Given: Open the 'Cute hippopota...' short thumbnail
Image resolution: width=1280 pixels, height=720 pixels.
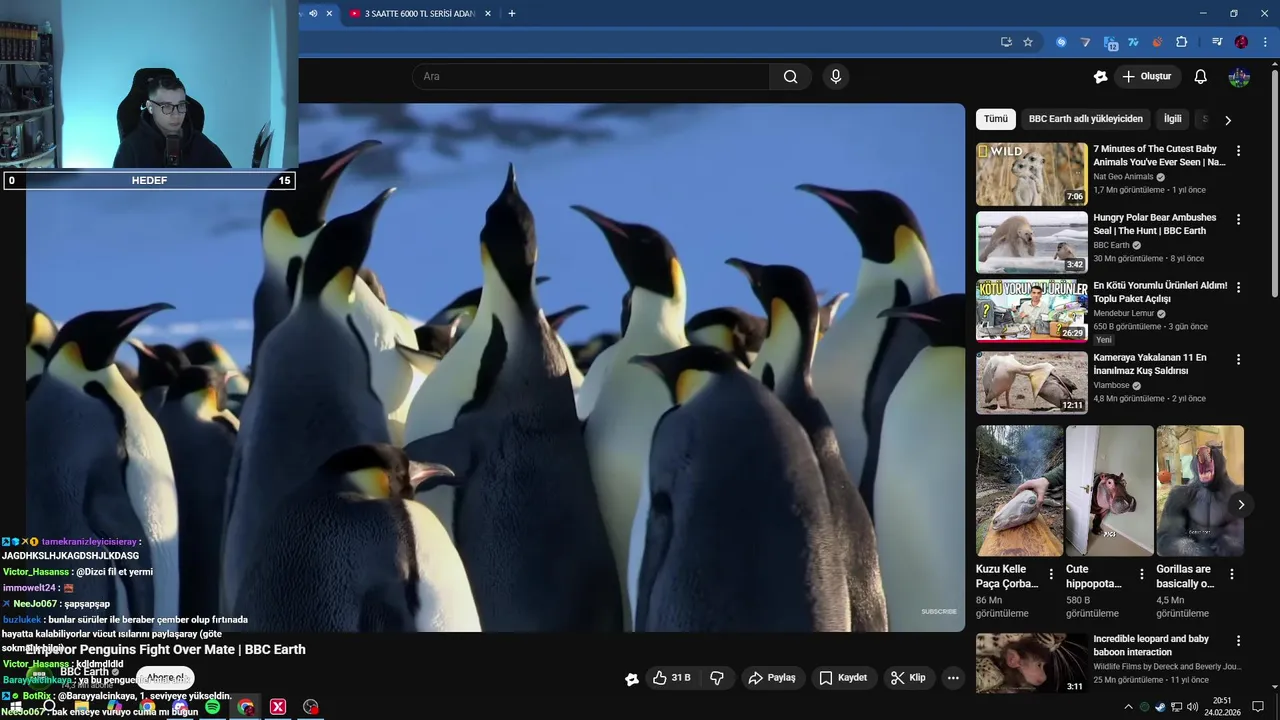Looking at the screenshot, I should [x=1109, y=491].
